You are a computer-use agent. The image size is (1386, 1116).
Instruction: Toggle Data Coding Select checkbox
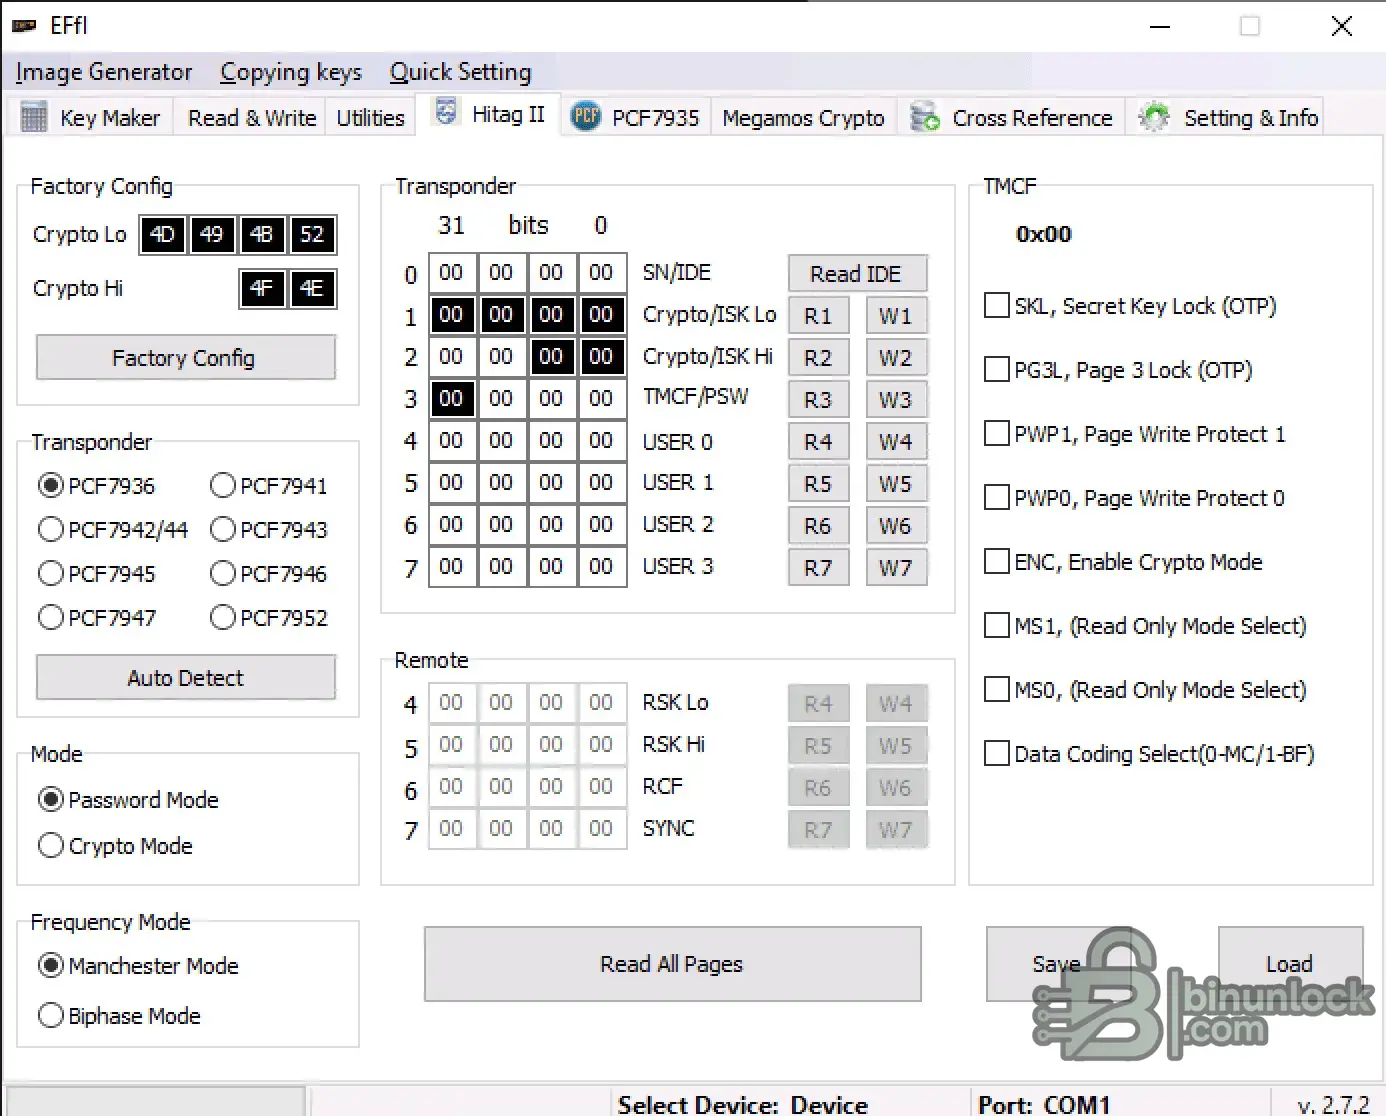point(997,754)
